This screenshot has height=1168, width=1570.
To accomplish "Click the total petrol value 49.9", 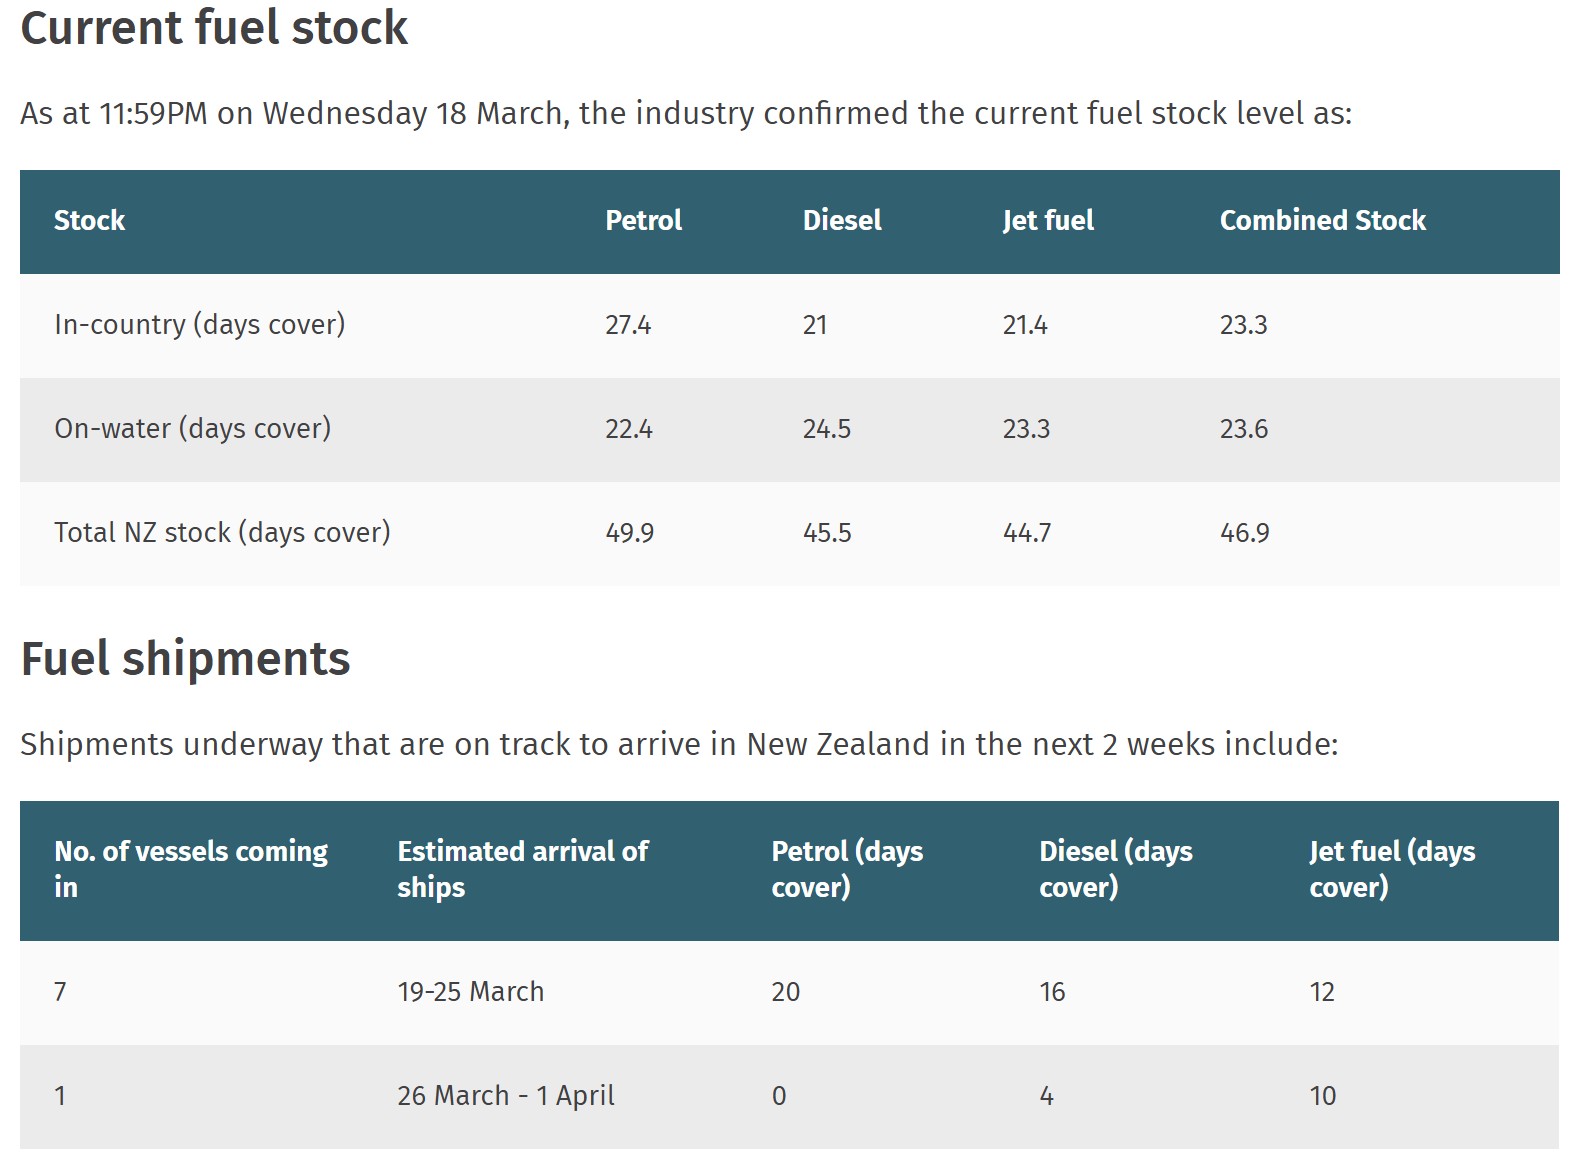I will [x=629, y=533].
